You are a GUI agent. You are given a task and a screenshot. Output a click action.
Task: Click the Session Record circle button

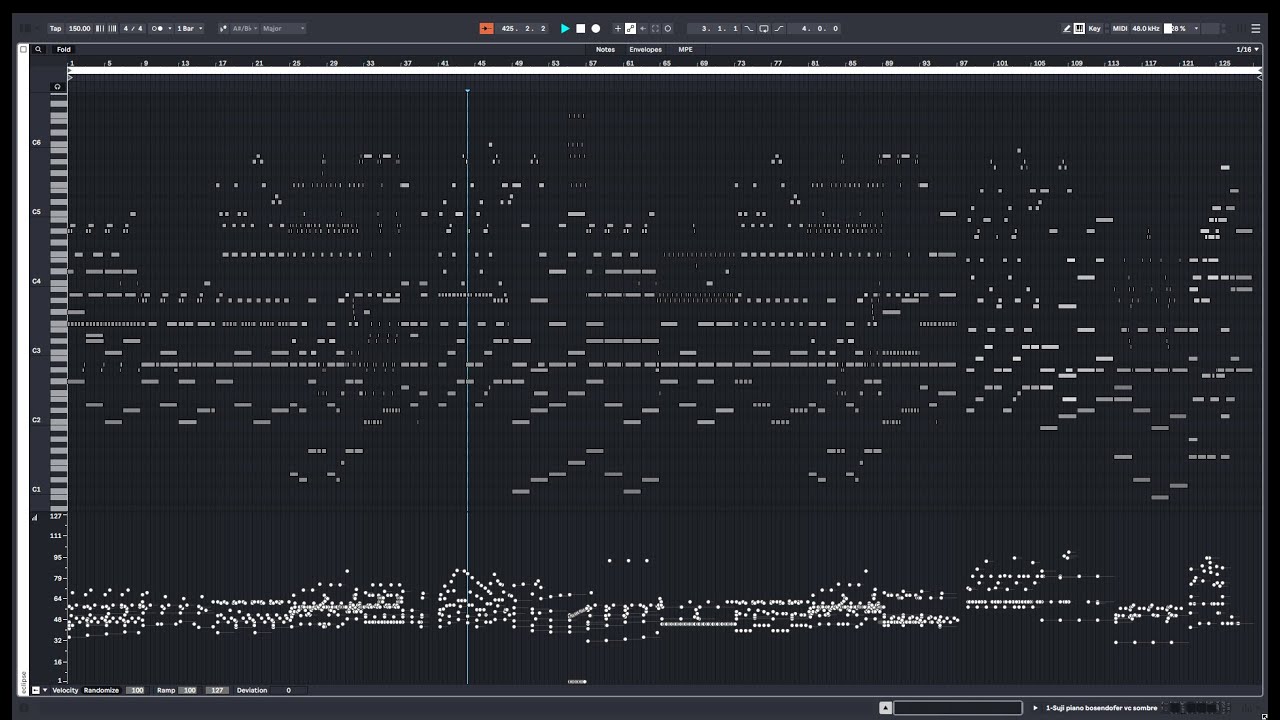click(668, 28)
